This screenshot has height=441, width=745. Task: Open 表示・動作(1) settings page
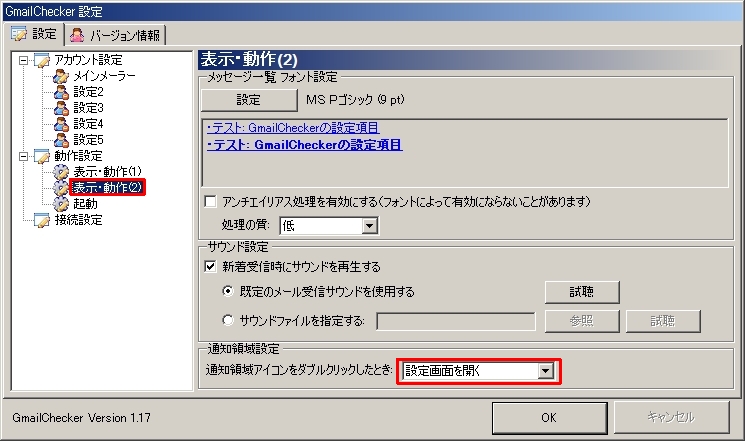click(107, 172)
